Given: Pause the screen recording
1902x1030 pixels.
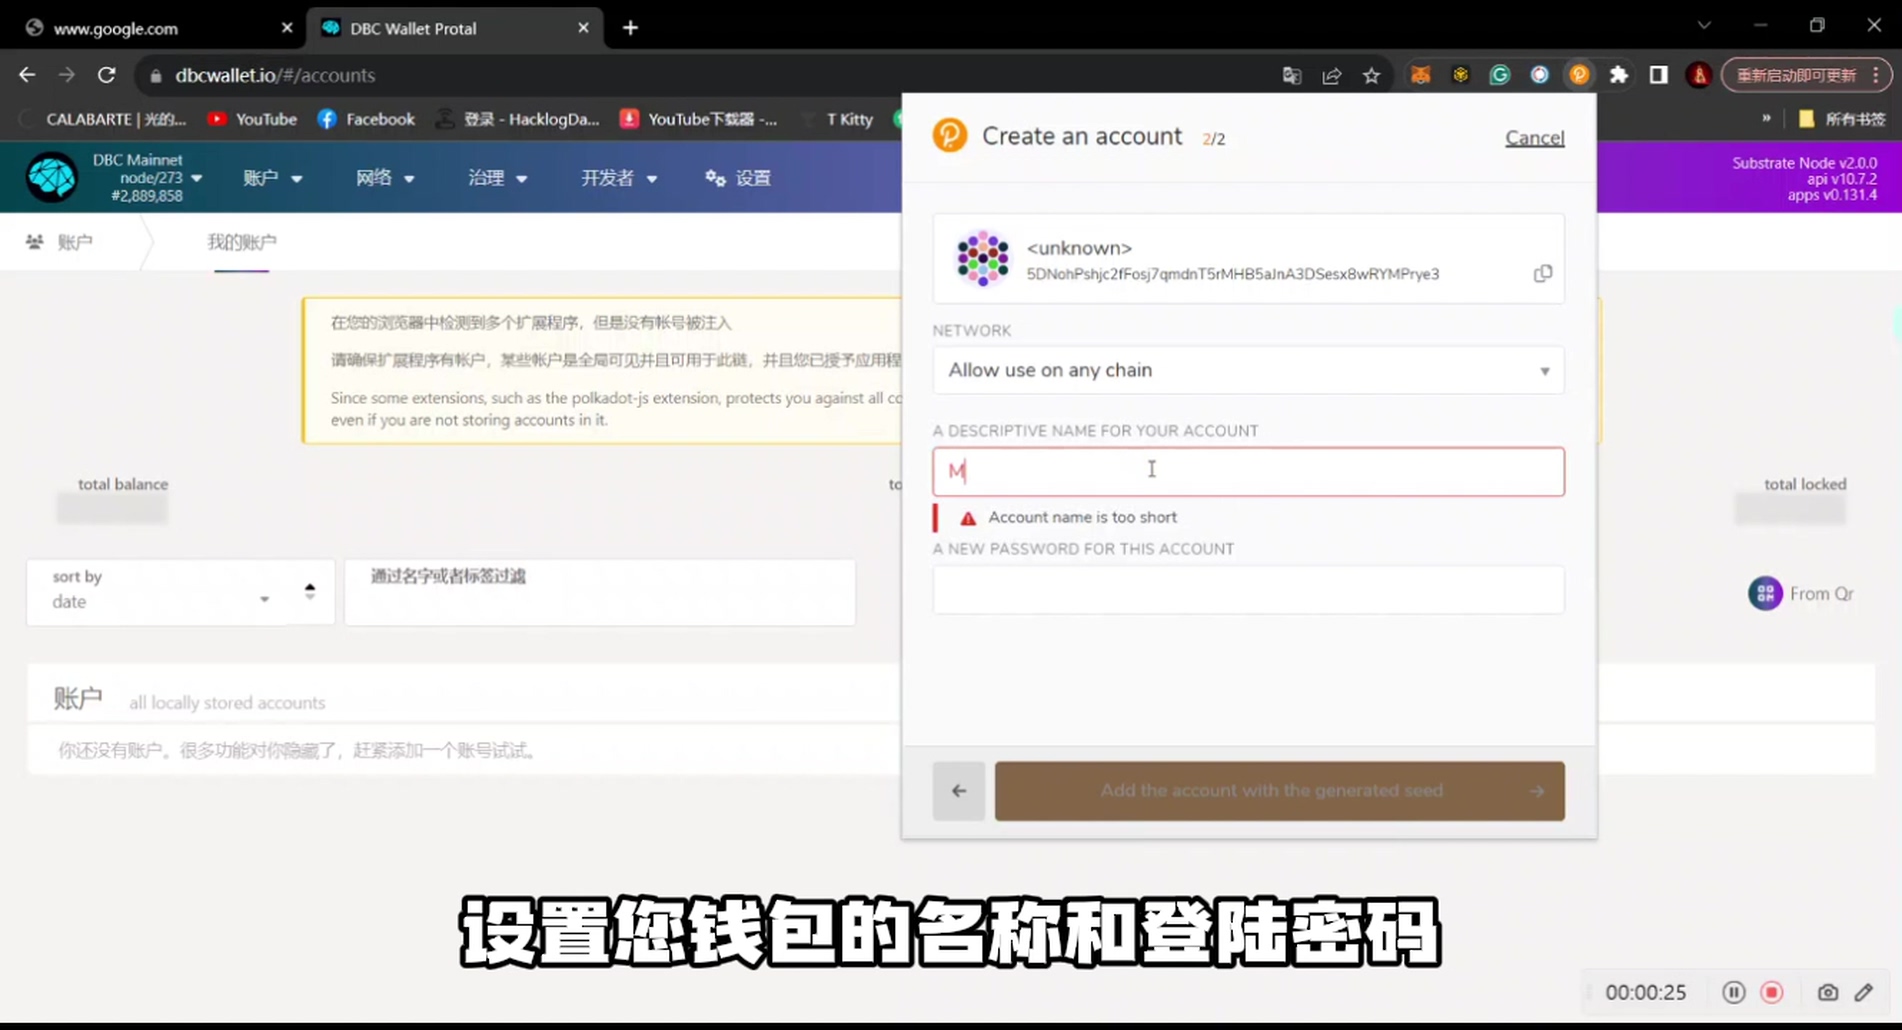Looking at the screenshot, I should pos(1733,992).
